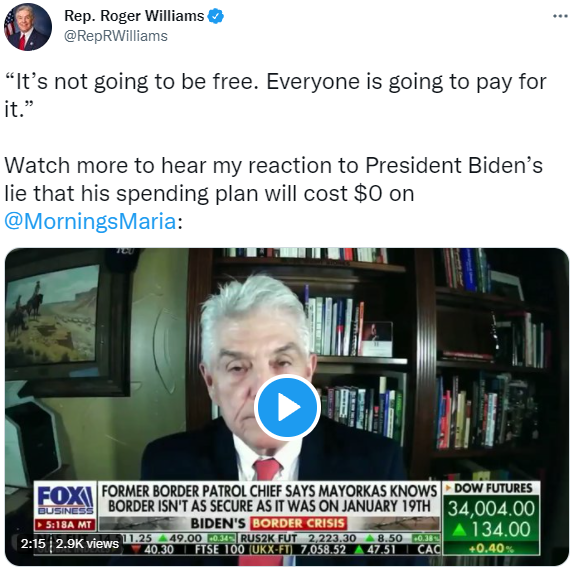Click the Fox Business logo in video
581x573 pixels.
coord(65,499)
